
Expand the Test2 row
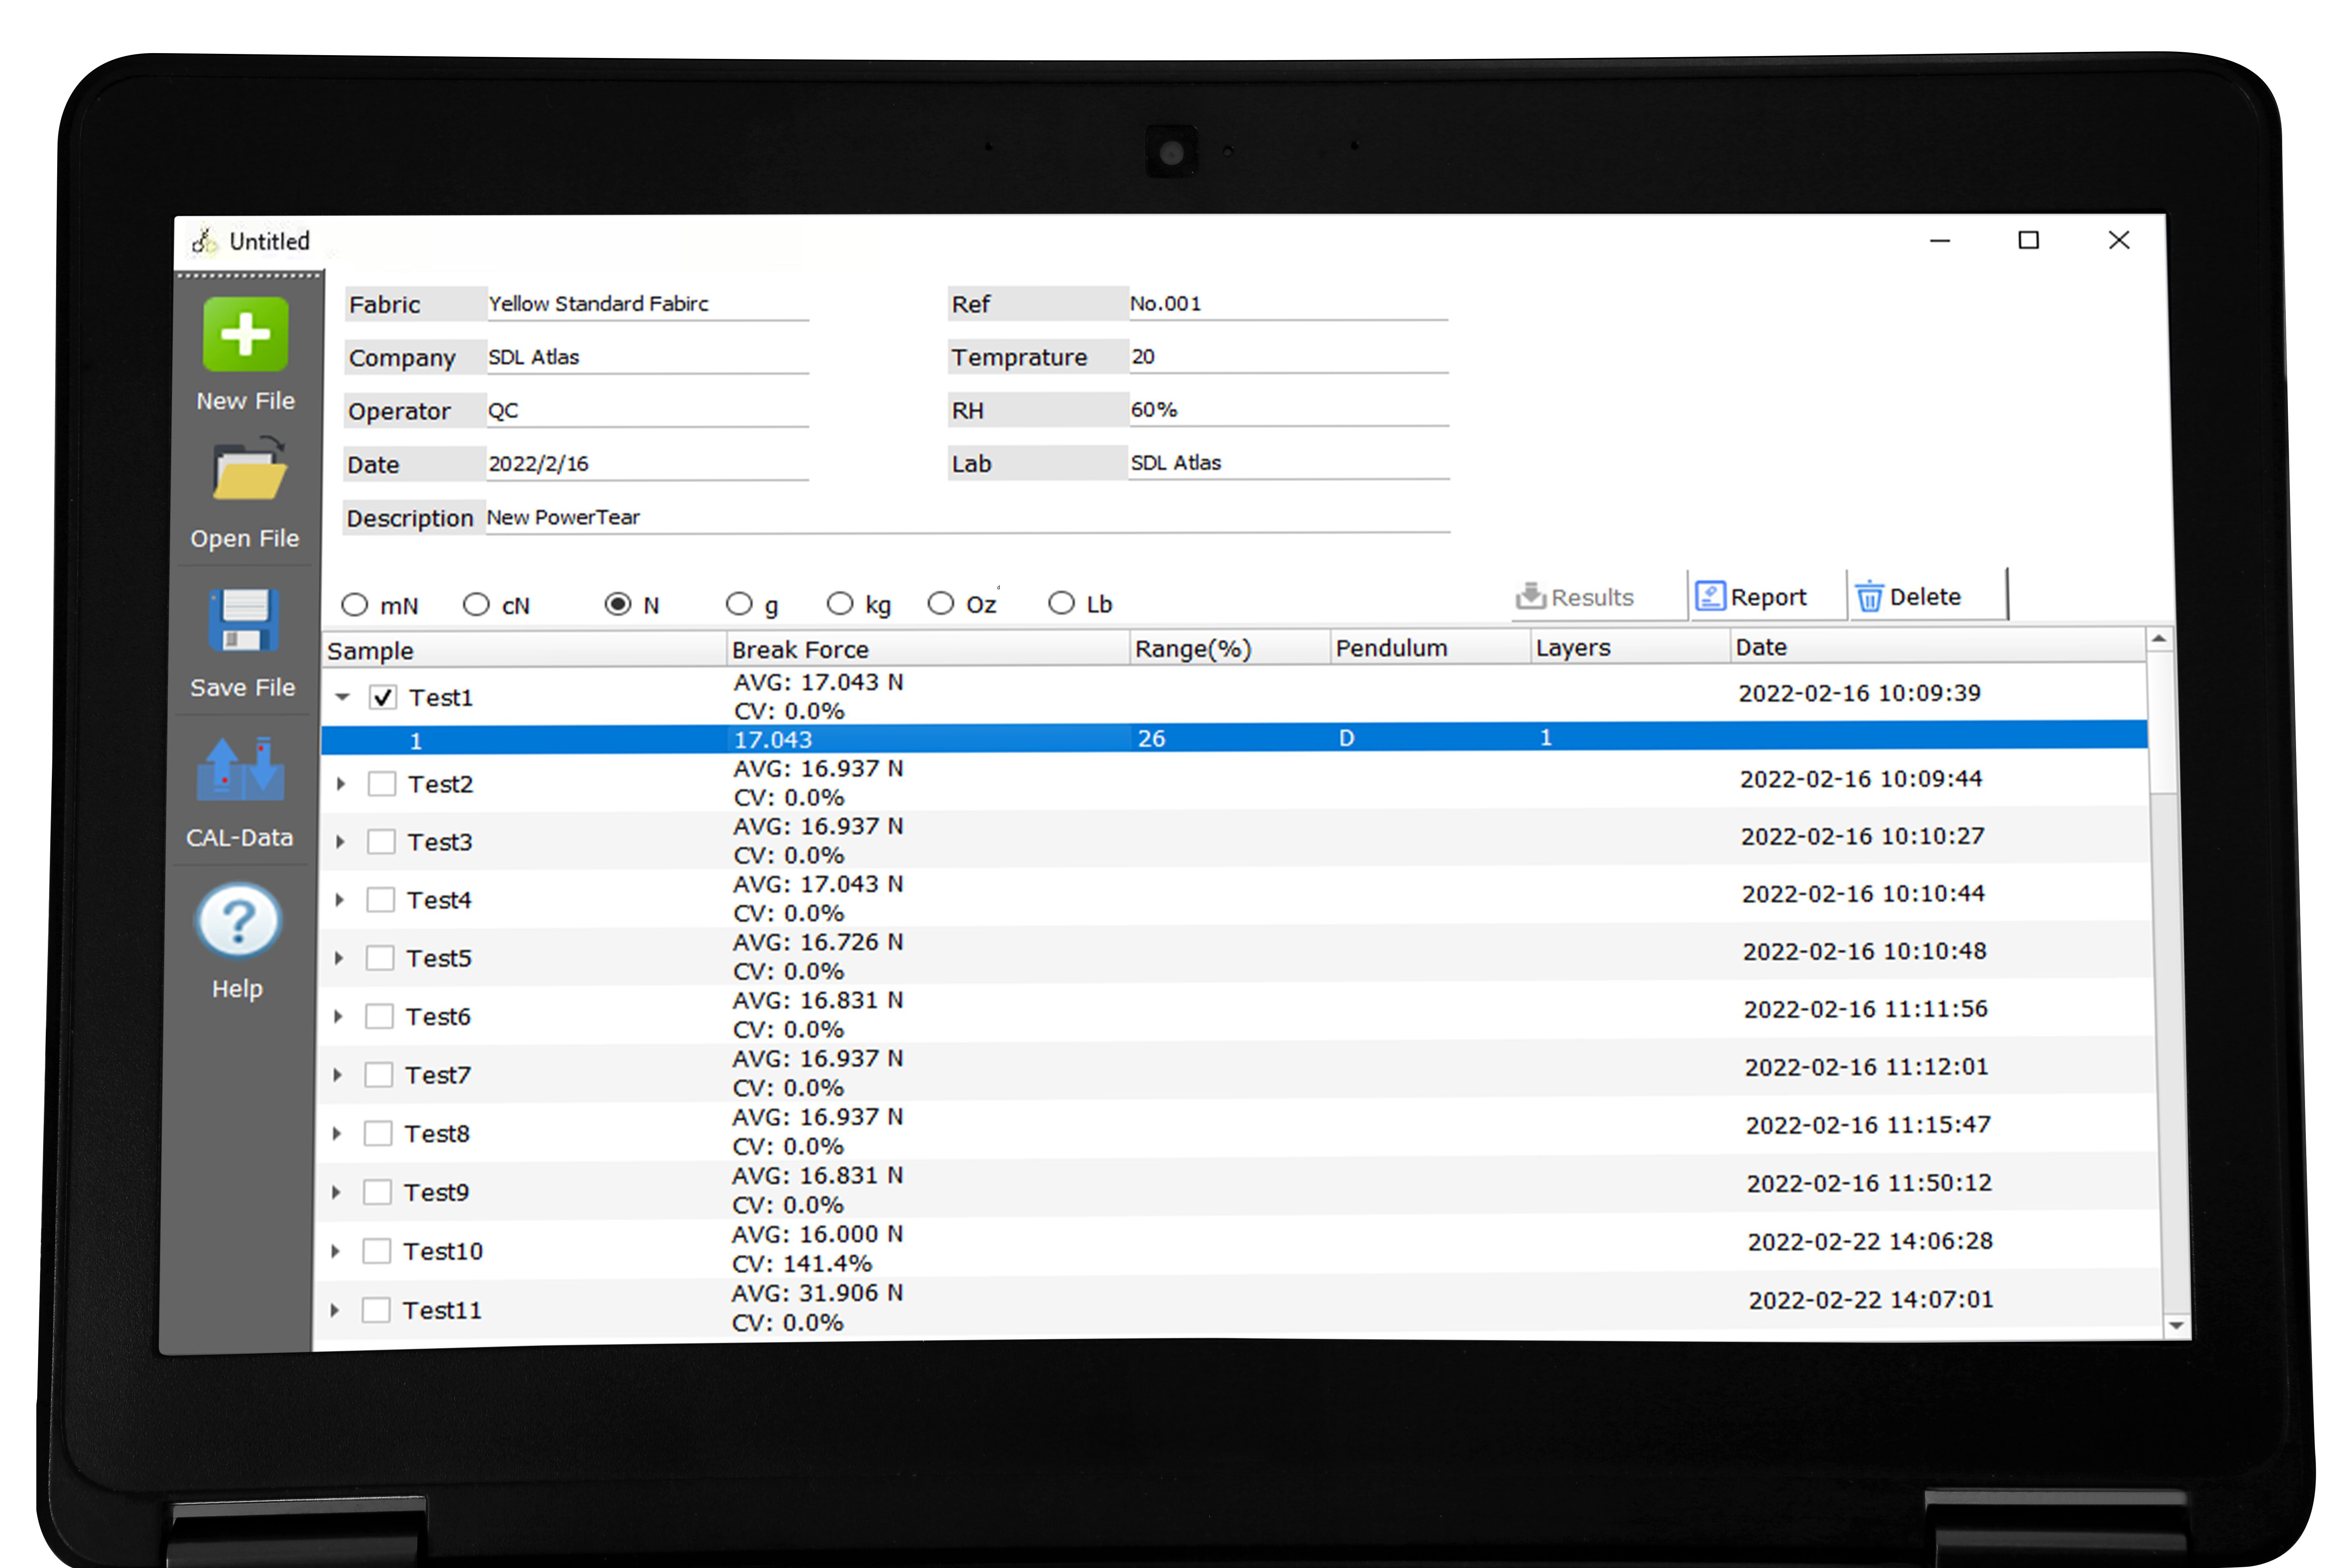point(341,784)
